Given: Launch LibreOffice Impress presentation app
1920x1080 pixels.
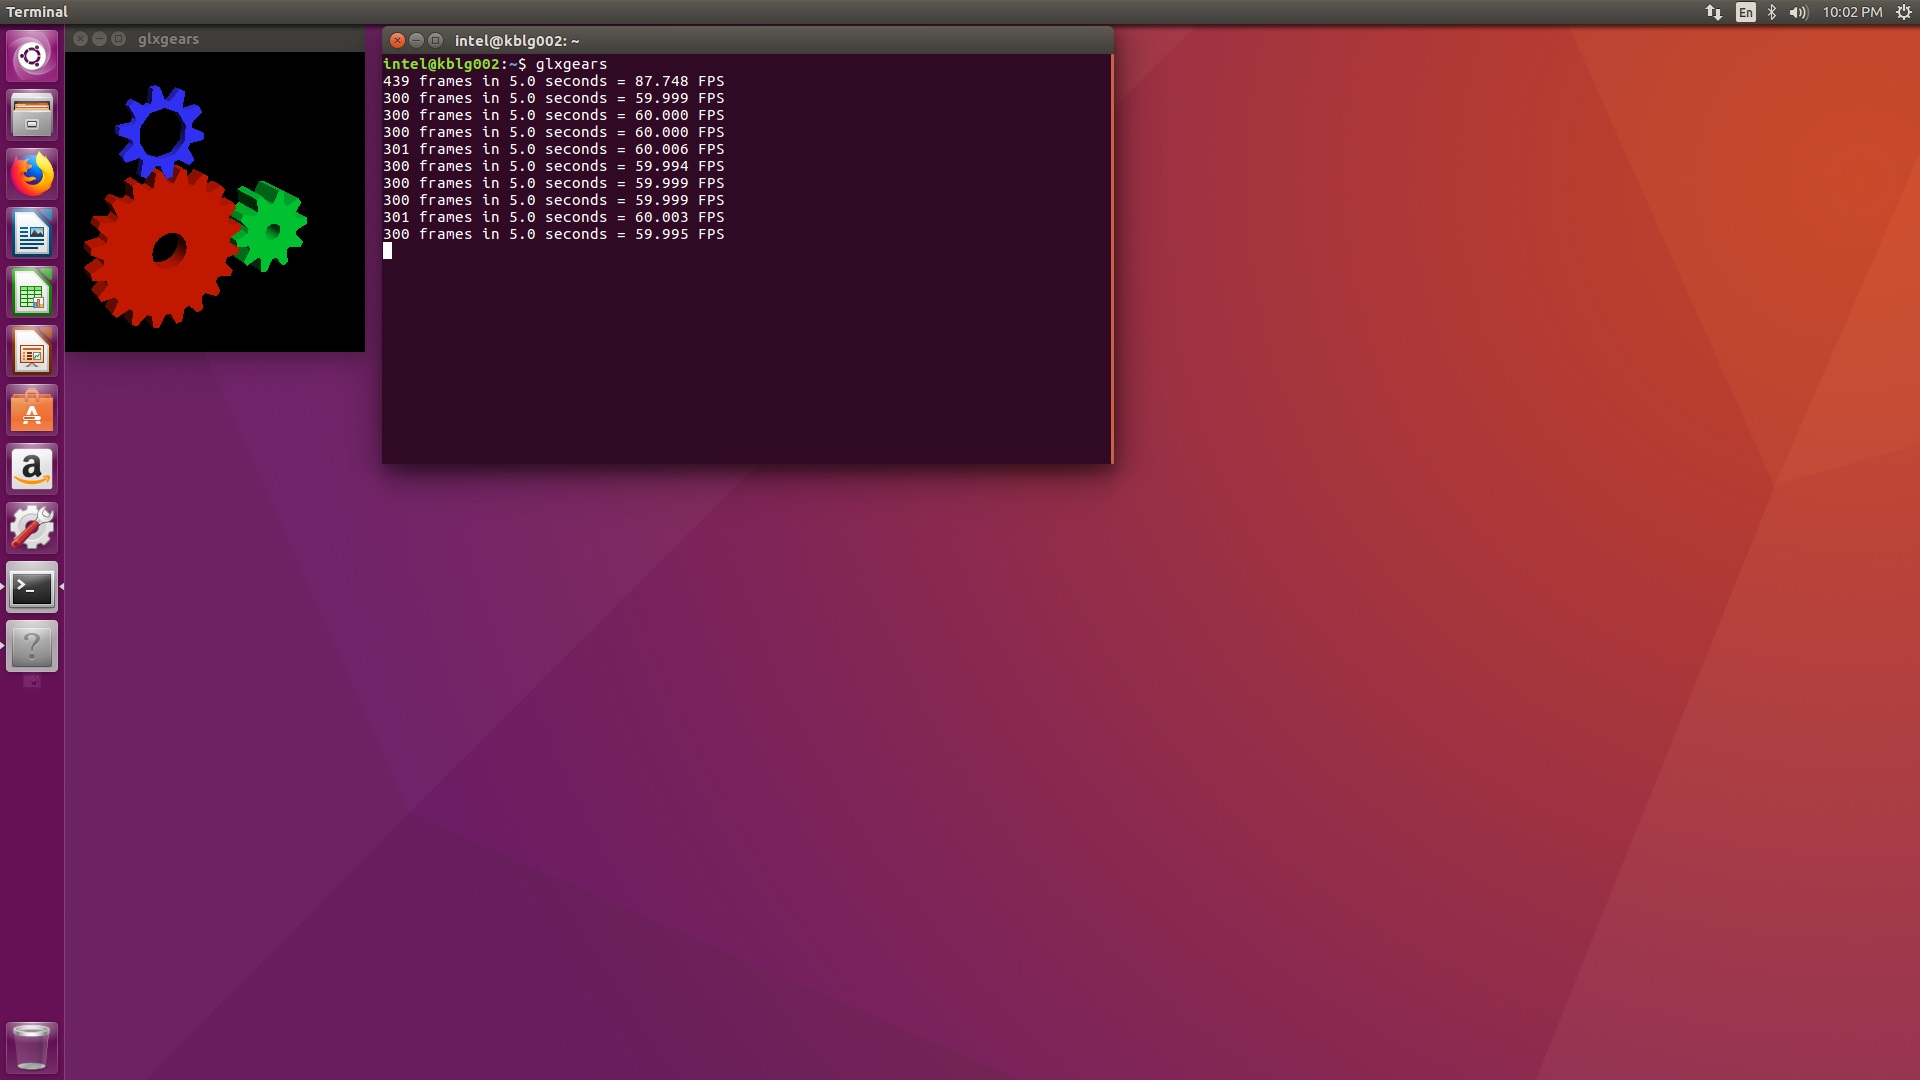Looking at the screenshot, I should (x=32, y=352).
